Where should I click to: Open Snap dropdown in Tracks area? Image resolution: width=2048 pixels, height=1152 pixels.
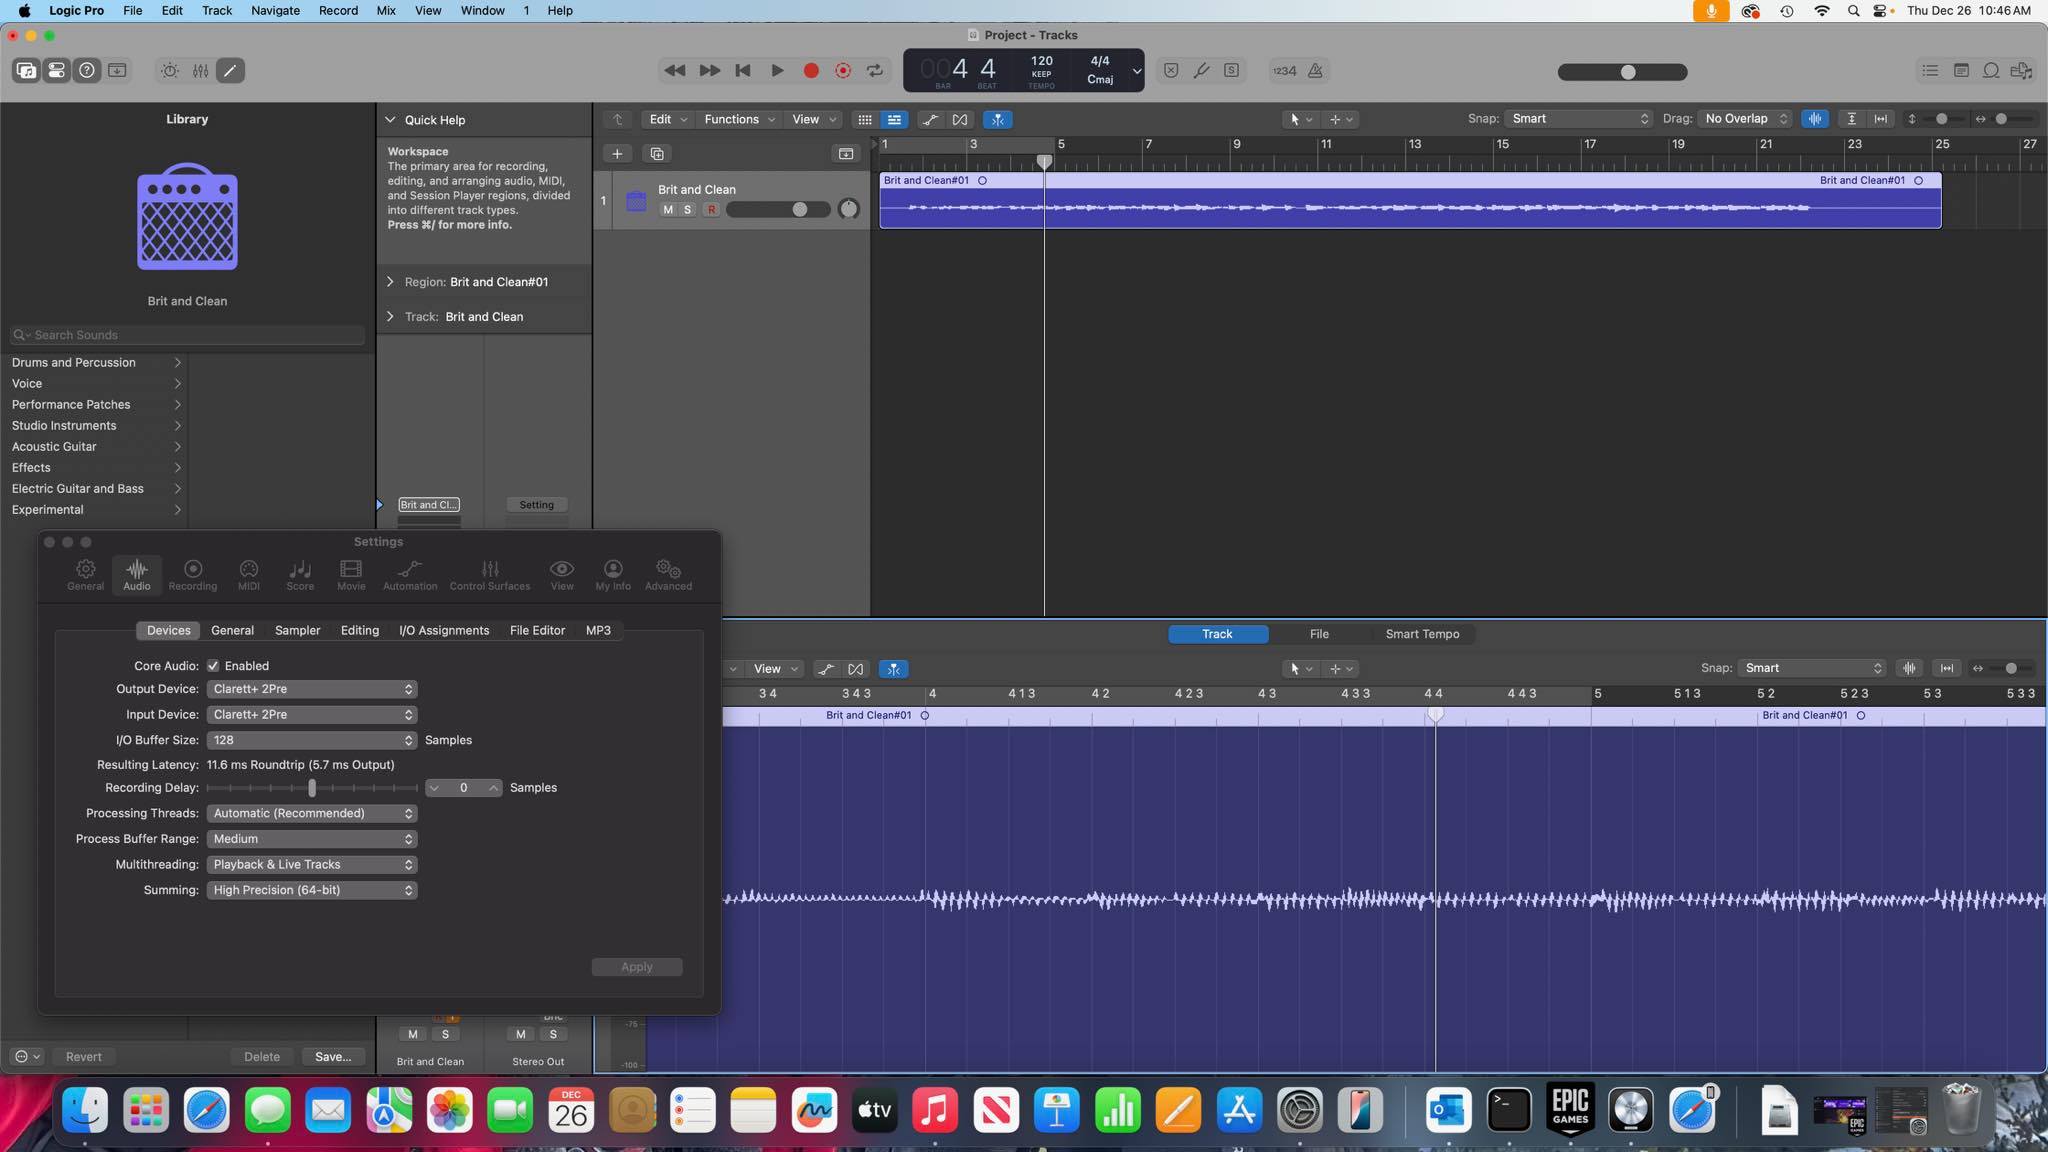click(x=1578, y=119)
